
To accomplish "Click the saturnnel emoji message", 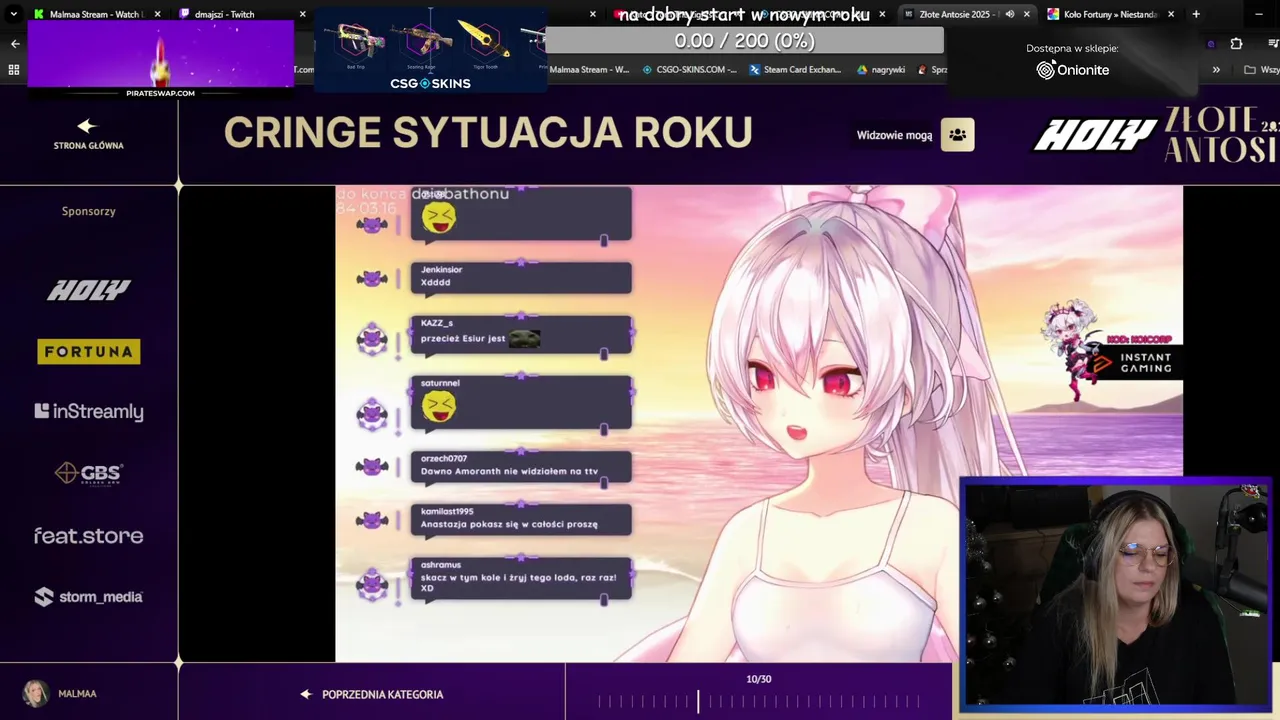I will 521,401.
